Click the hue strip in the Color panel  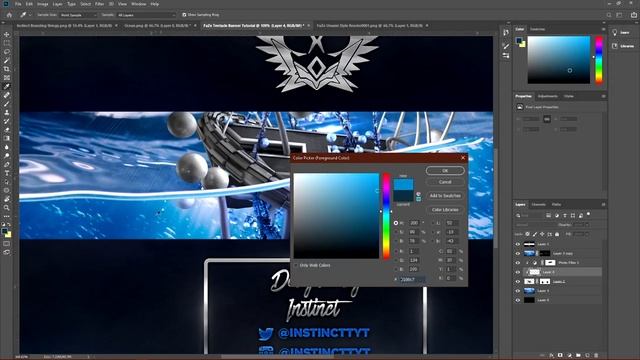[x=599, y=60]
